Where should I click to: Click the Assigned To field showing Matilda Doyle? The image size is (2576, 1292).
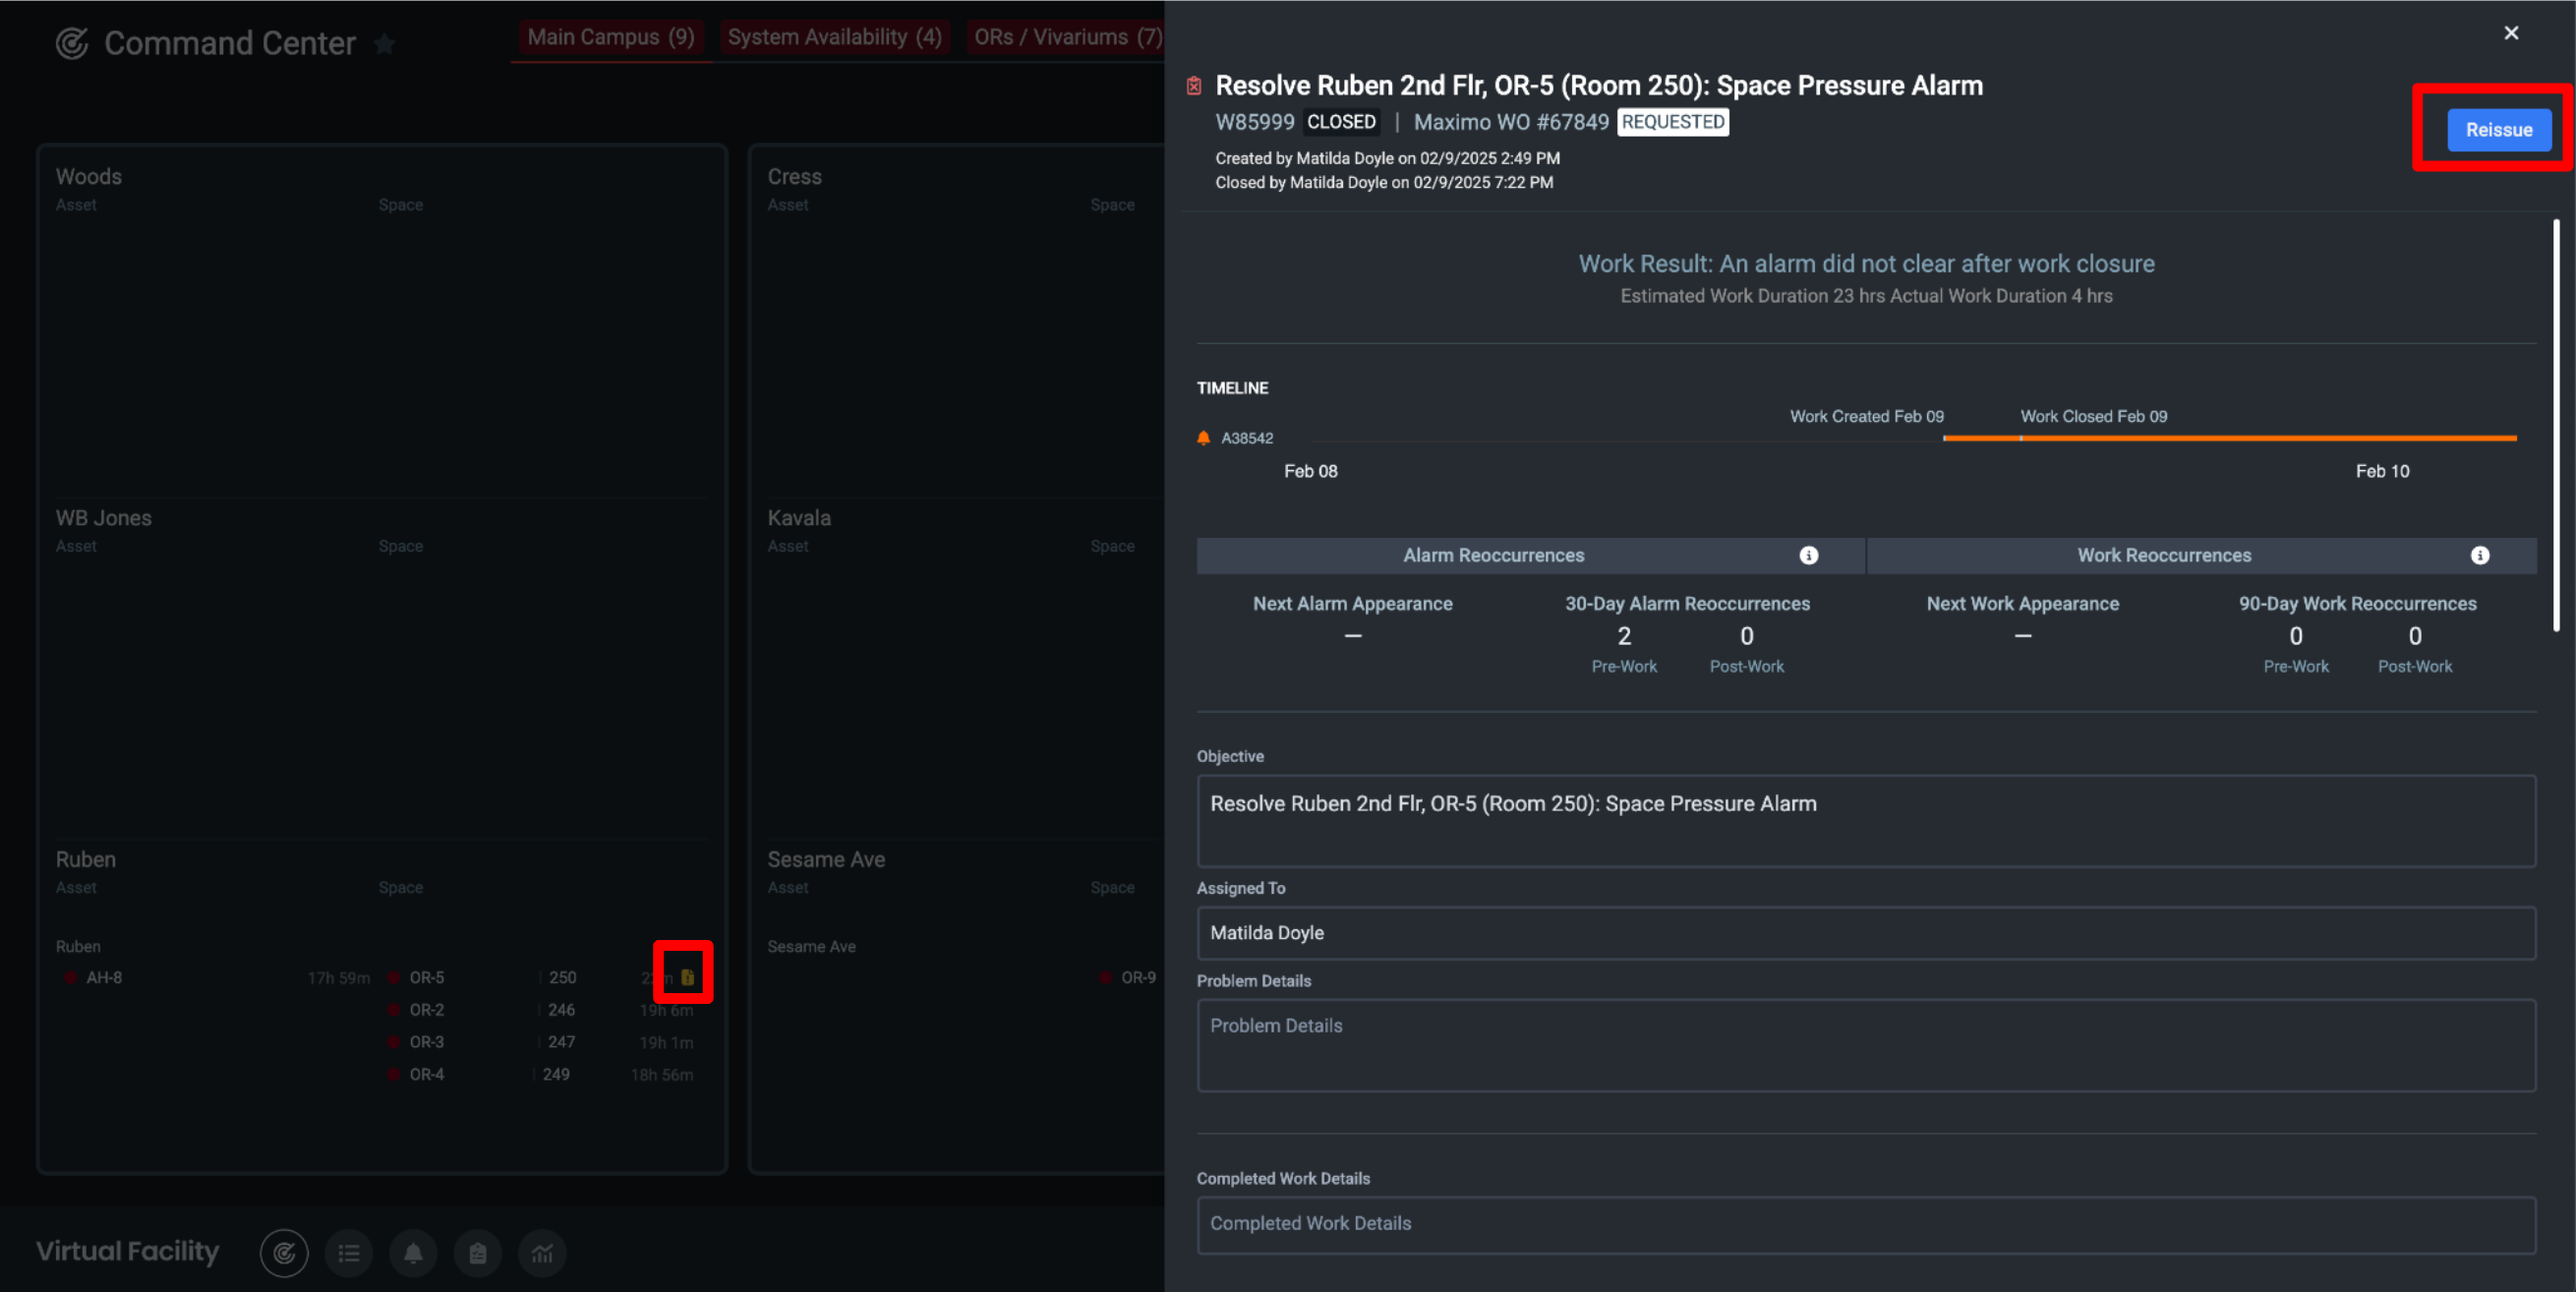[1865, 932]
